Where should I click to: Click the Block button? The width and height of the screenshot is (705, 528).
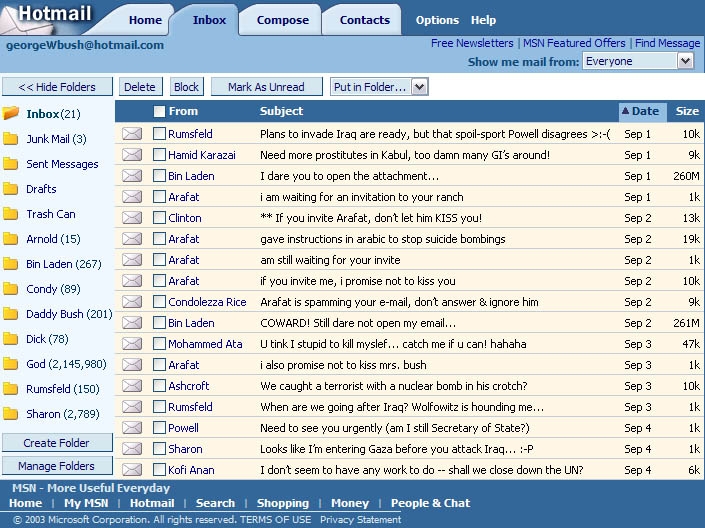pyautogui.click(x=186, y=87)
